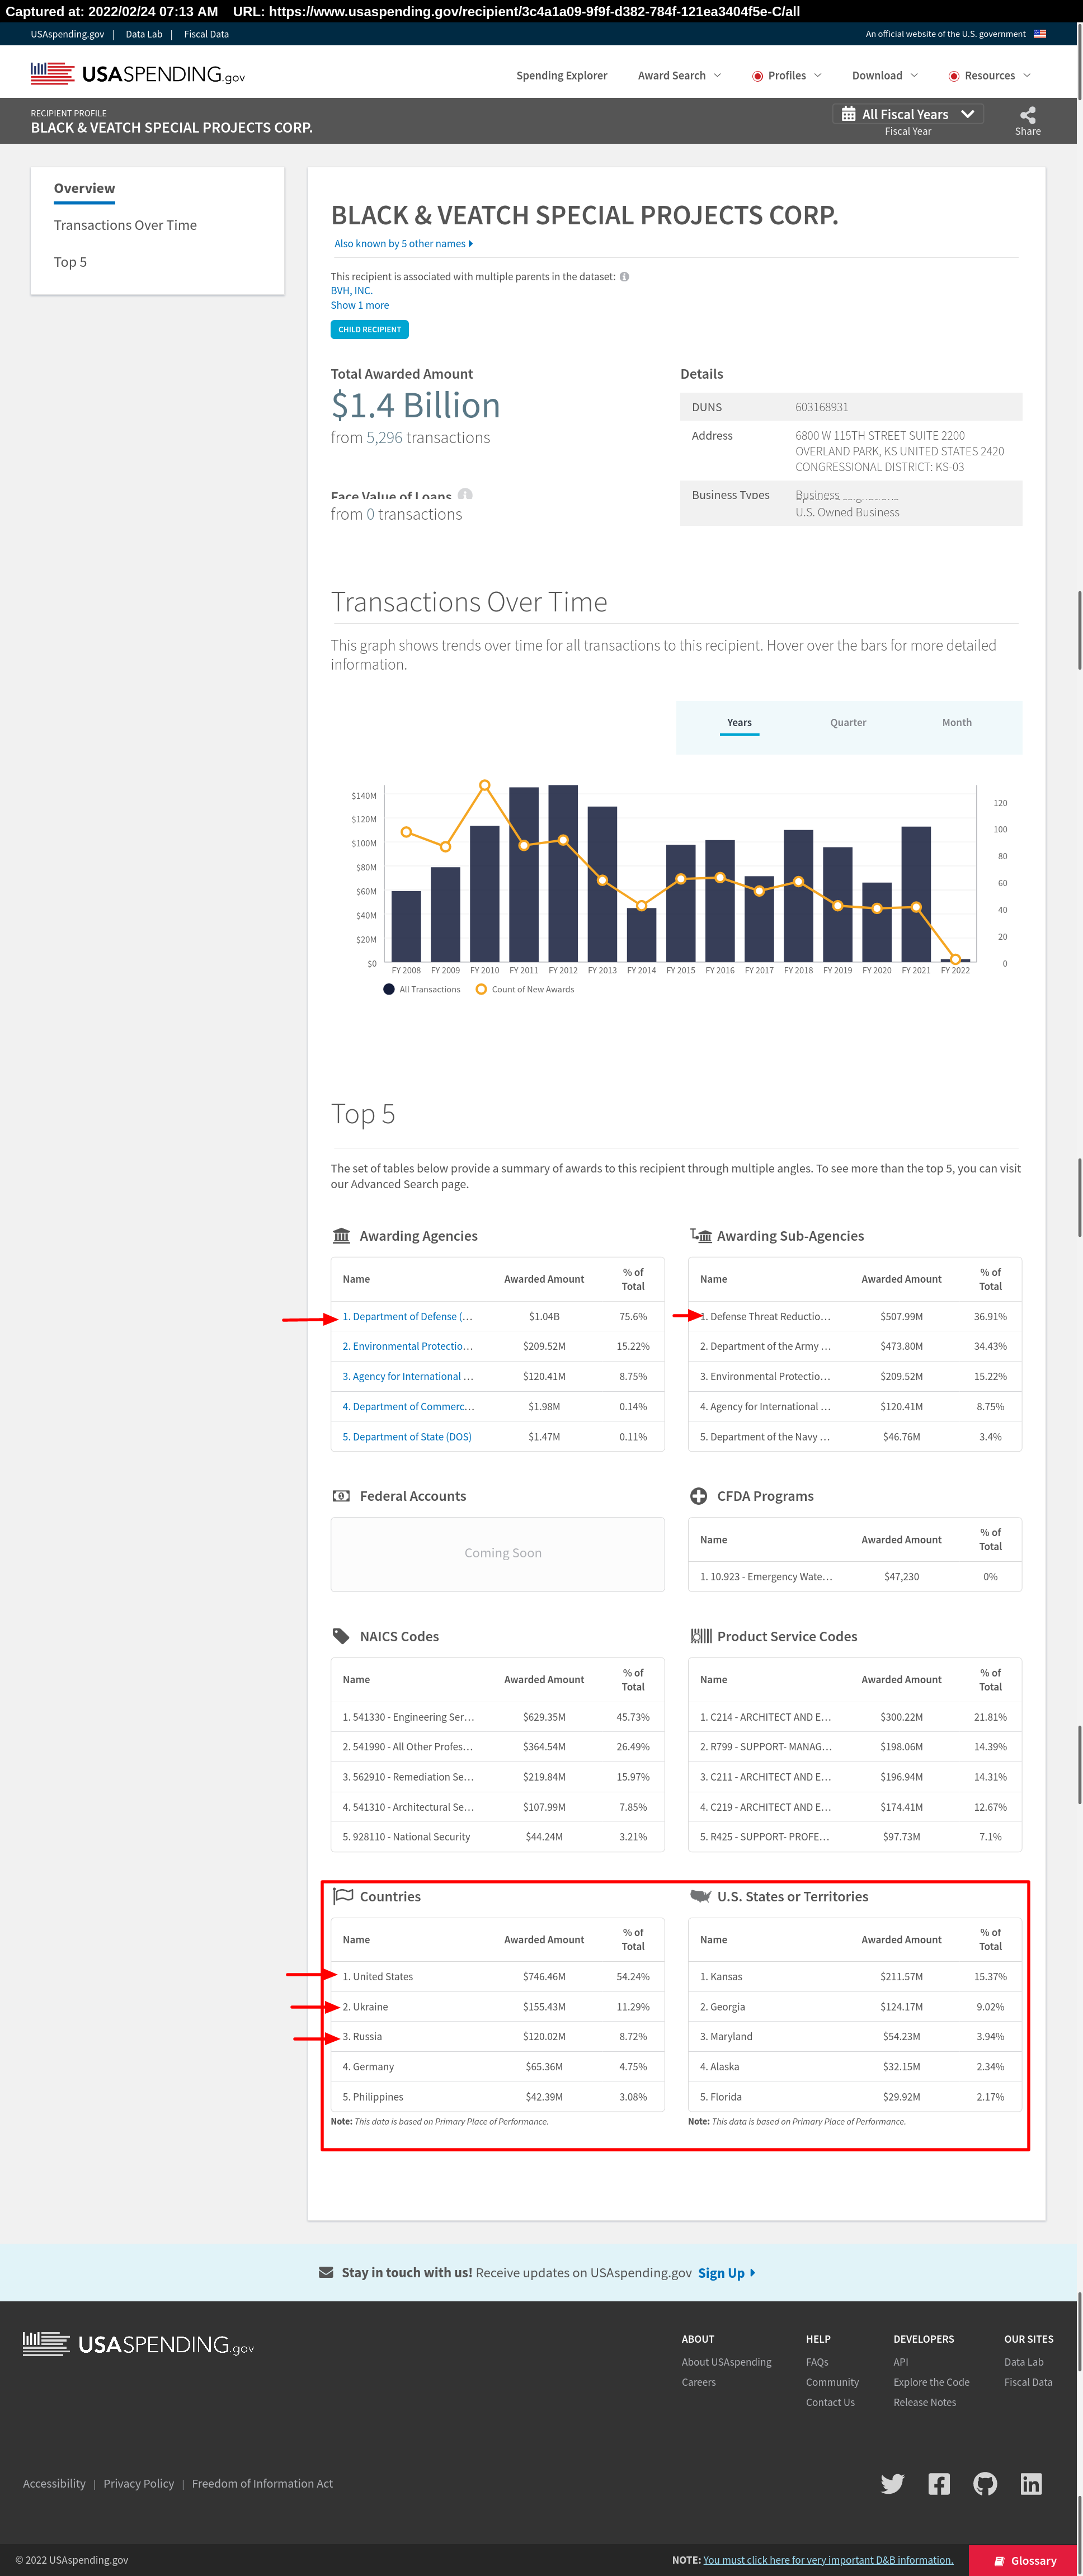Open Department of State (DOS) link
1083x2576 pixels.
pos(406,1436)
